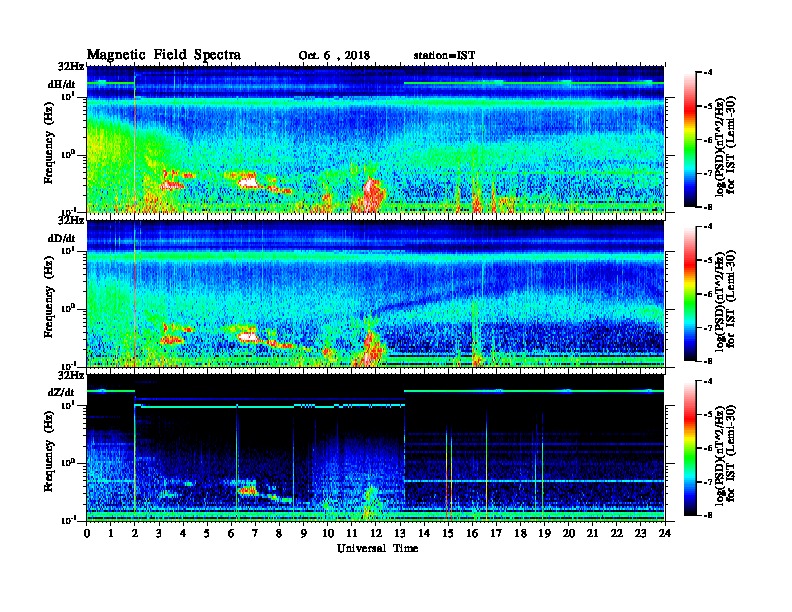Viewport: 792px width, 612px height.
Task: Click the color bar beside the dZ/dt panel
Action: (x=689, y=448)
